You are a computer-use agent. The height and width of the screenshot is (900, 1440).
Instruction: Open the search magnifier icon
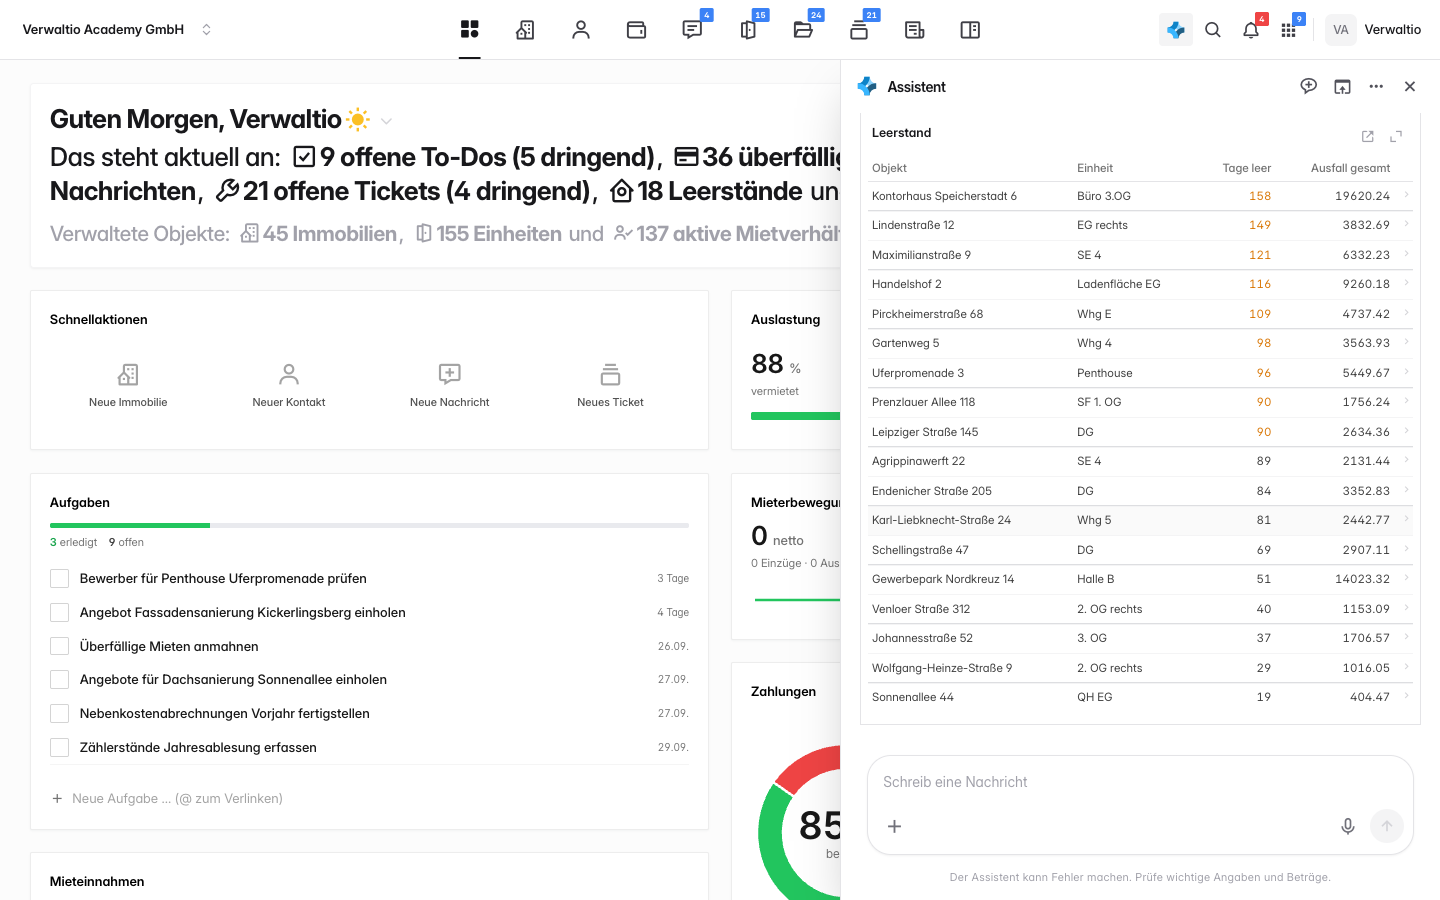1213,29
